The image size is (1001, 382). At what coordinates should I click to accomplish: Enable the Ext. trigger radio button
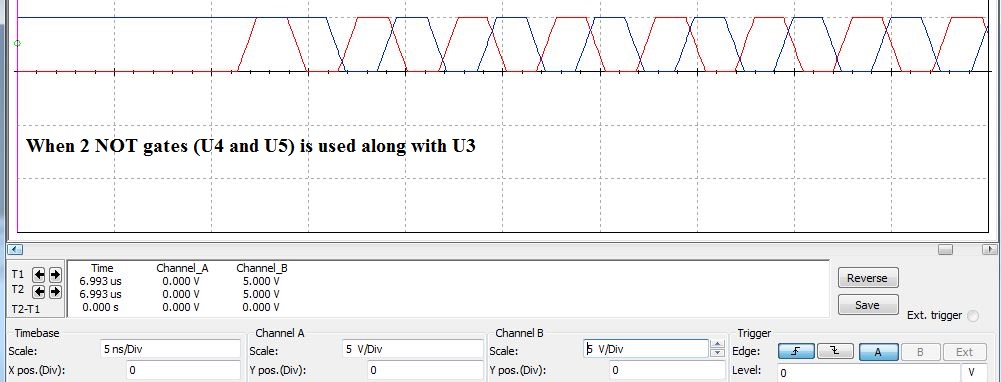click(x=973, y=316)
